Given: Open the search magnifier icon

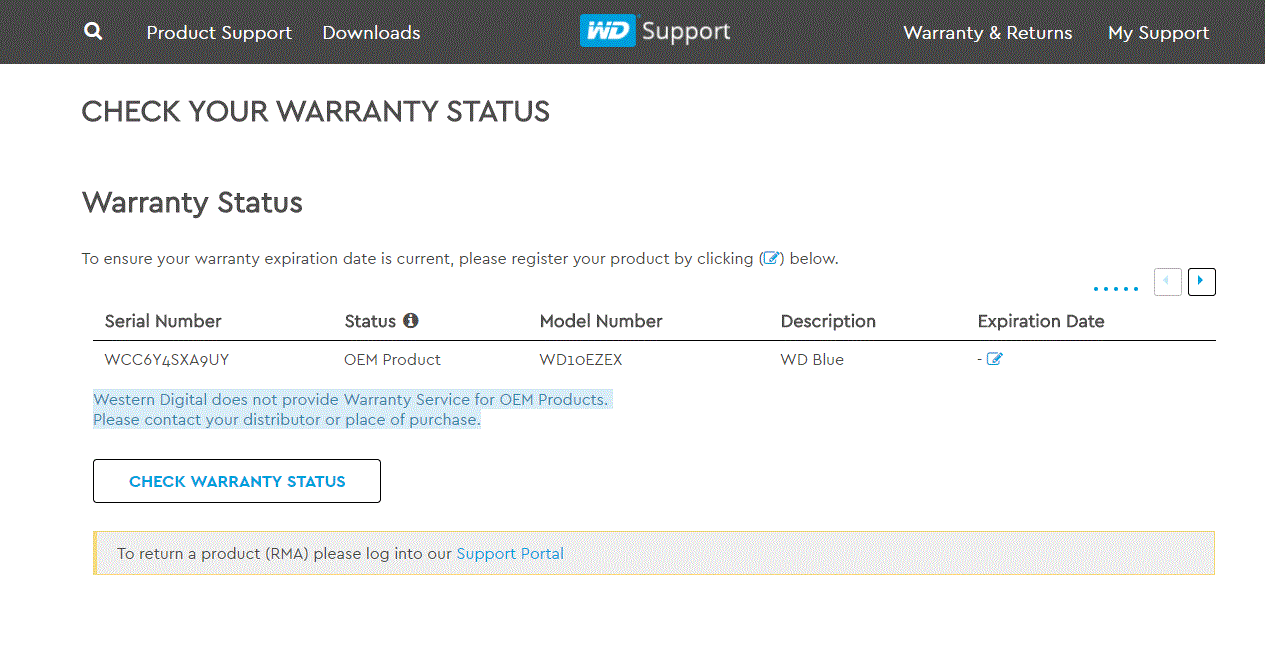Looking at the screenshot, I should pos(93,31).
